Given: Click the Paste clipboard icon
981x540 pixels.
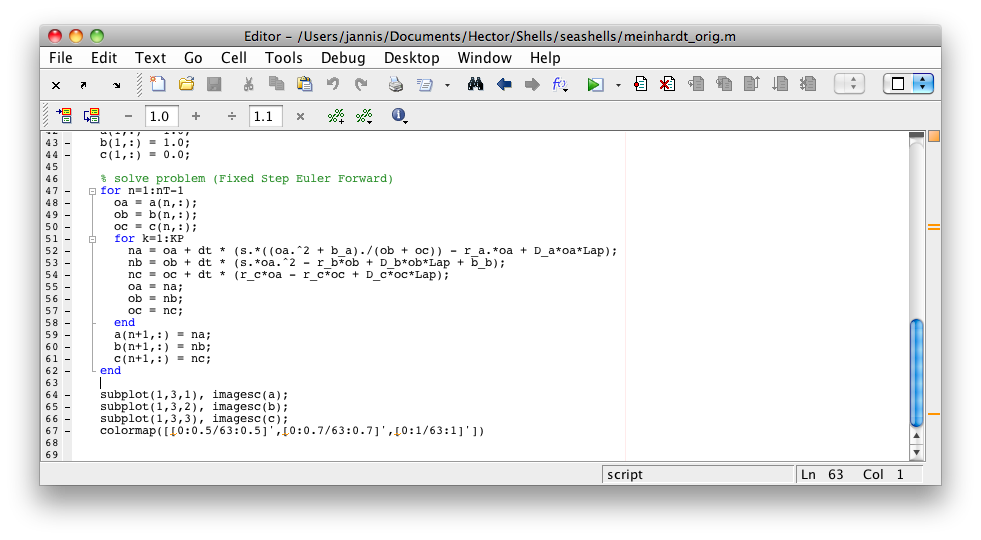Looking at the screenshot, I should point(304,85).
